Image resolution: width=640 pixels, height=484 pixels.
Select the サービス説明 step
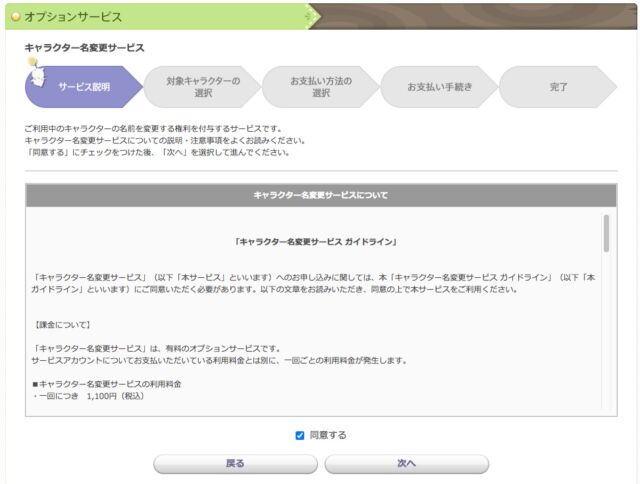coord(84,87)
